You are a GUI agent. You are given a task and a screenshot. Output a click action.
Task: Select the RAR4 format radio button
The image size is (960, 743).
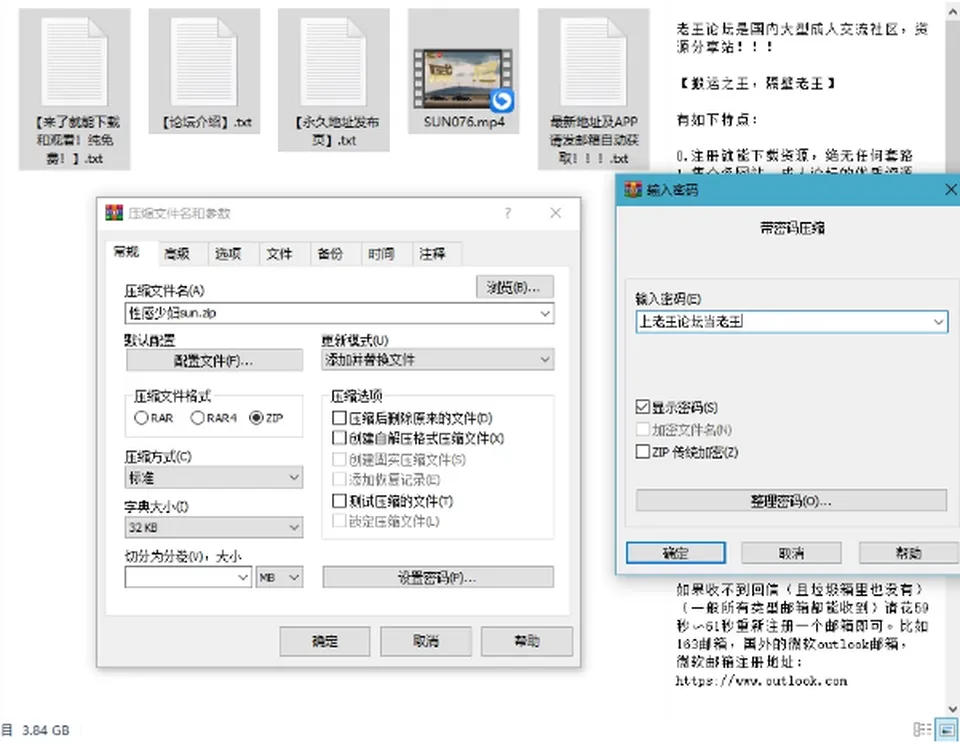[x=197, y=418]
